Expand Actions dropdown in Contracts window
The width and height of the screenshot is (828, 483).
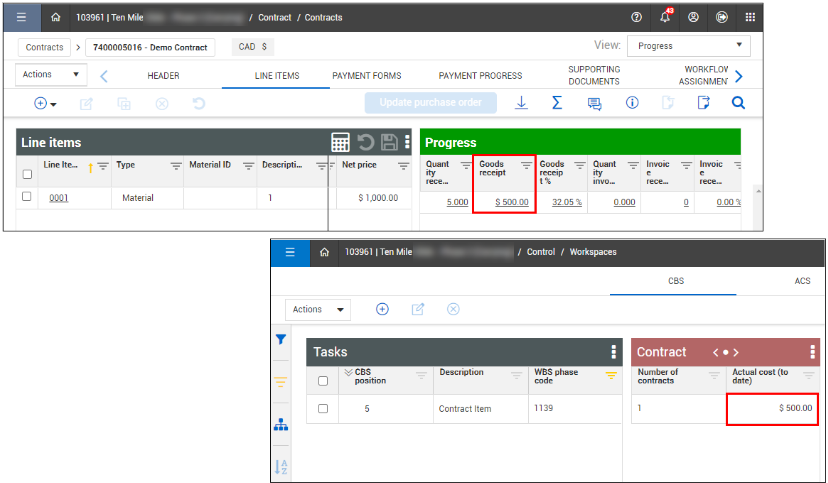(x=52, y=75)
